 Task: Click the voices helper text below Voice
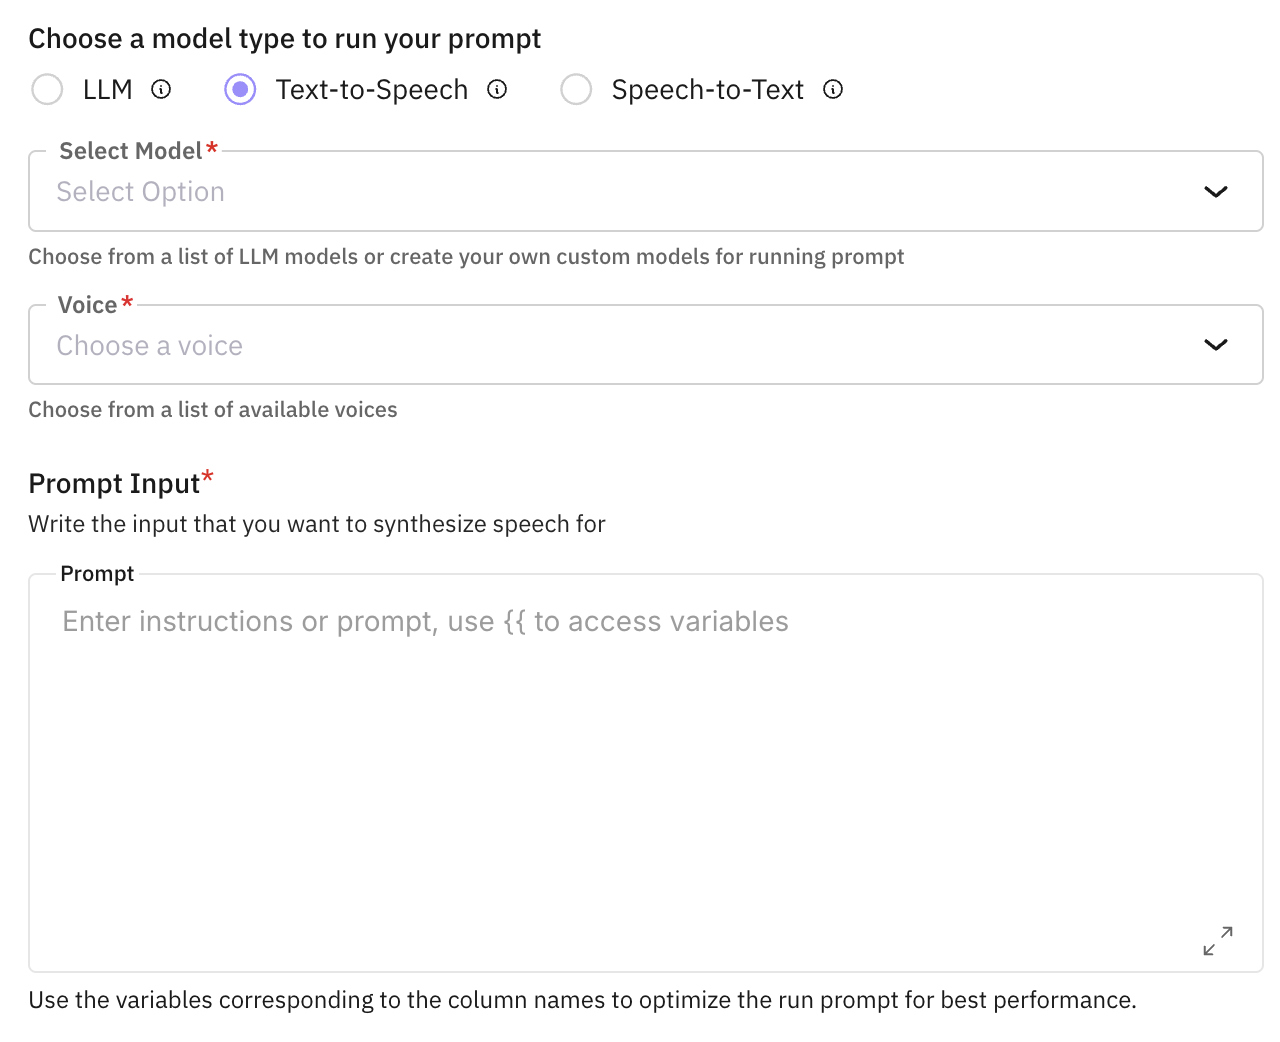[213, 409]
